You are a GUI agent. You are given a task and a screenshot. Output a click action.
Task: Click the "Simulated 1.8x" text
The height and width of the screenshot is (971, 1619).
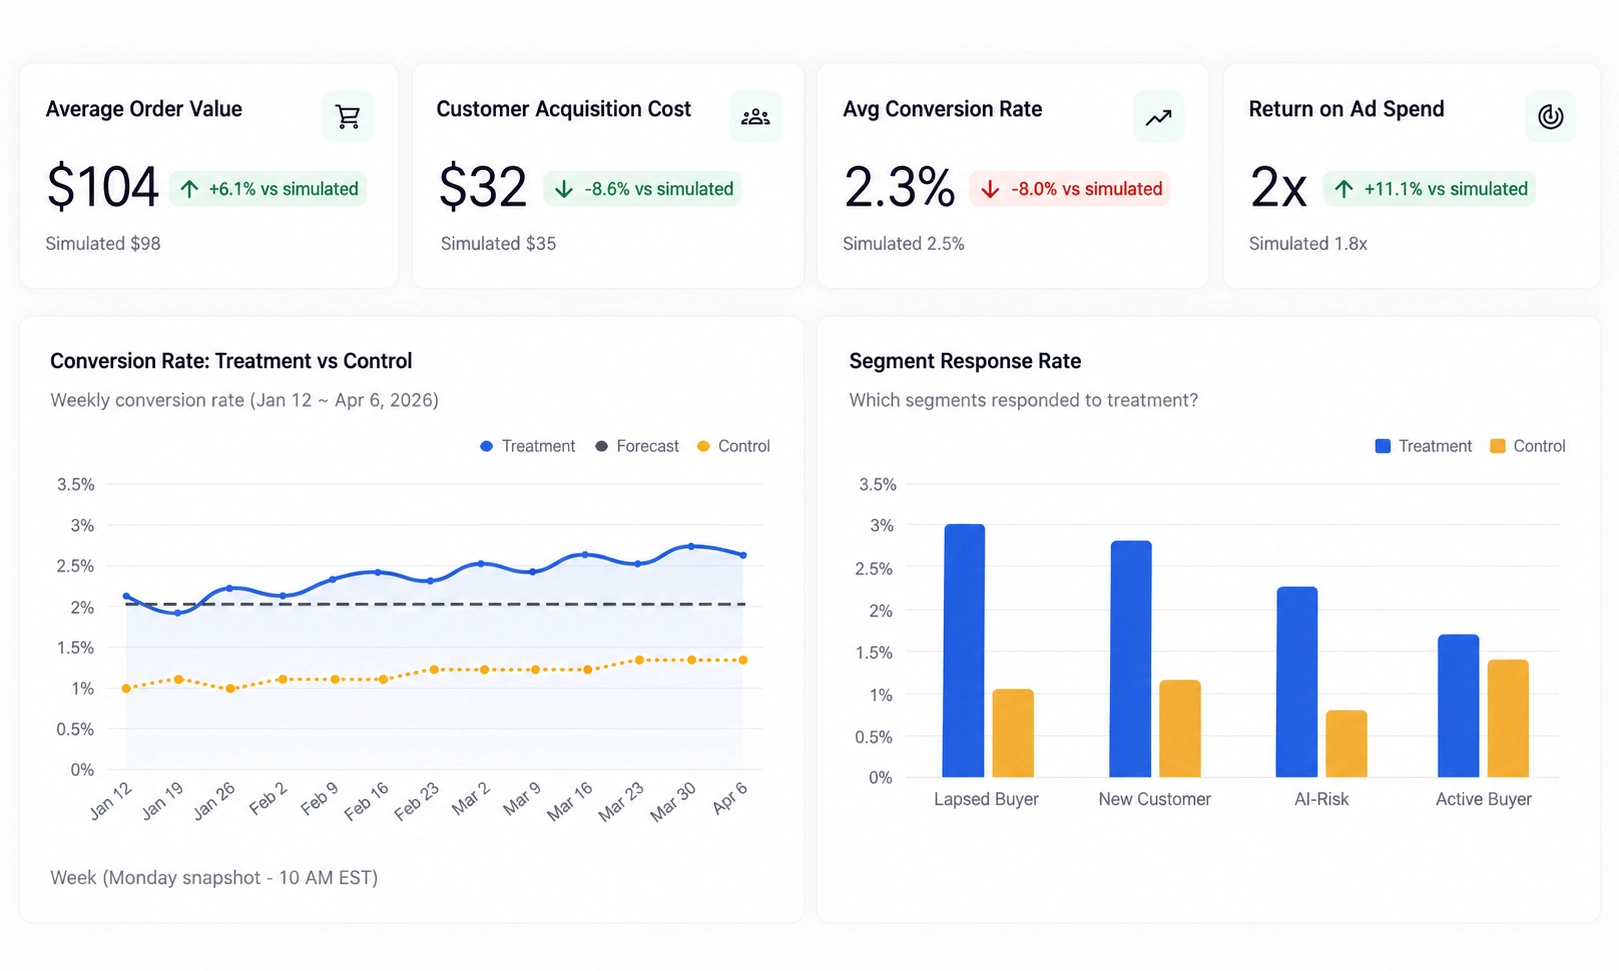(x=1308, y=243)
